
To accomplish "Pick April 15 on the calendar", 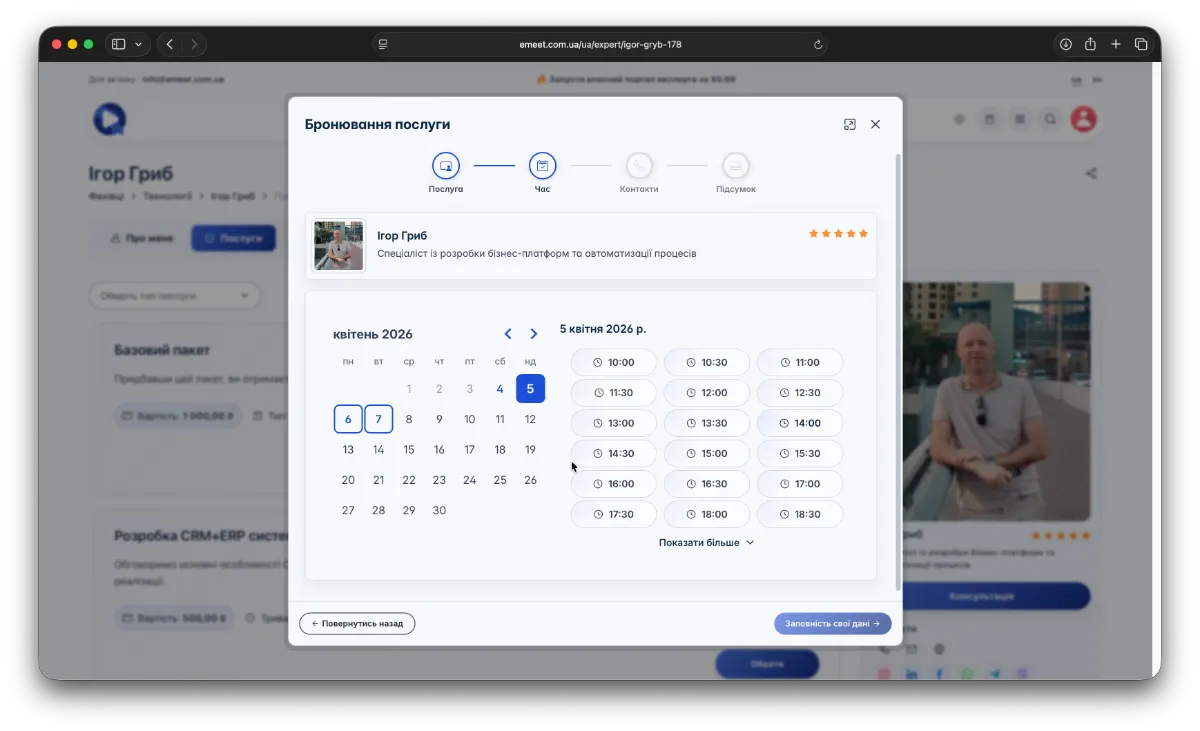I will 409,450.
